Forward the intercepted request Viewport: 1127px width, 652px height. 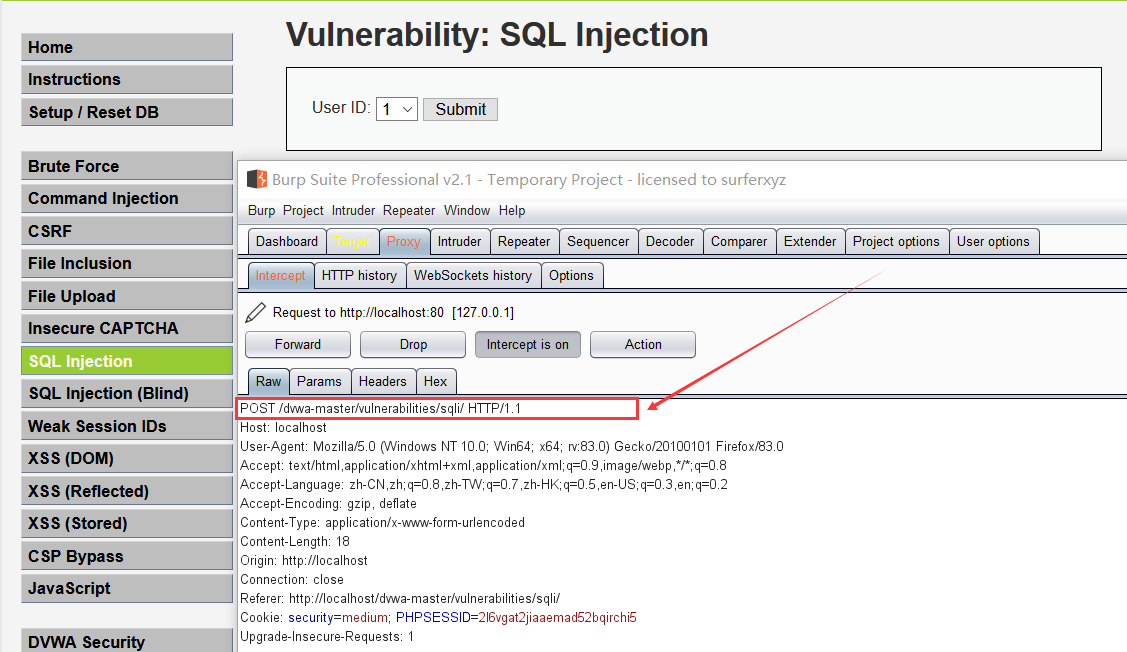[297, 344]
